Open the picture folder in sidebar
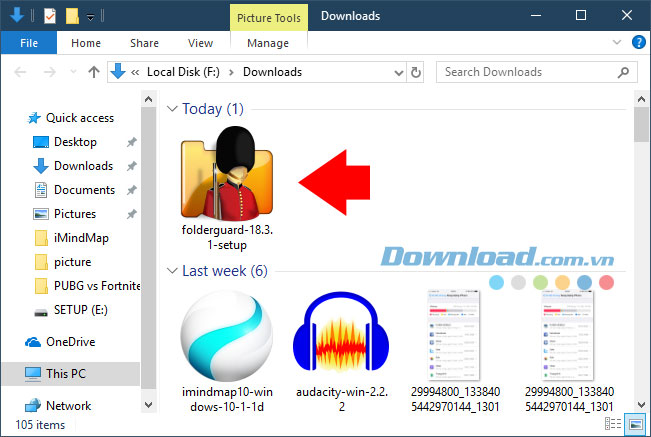This screenshot has width=651, height=437. 63,262
